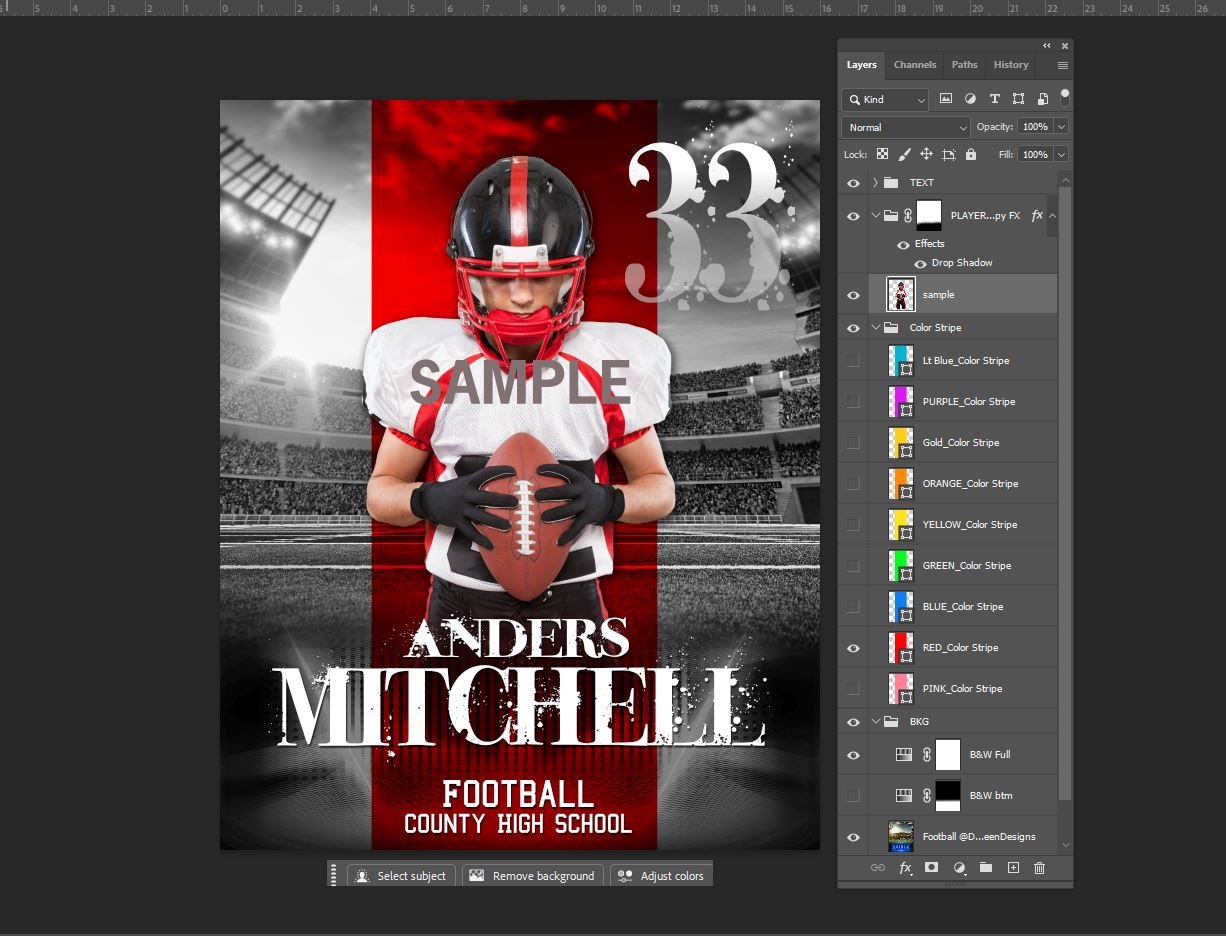Open Add layer style fx menu at bottom
Screen dimensions: 1226x936
coord(905,868)
